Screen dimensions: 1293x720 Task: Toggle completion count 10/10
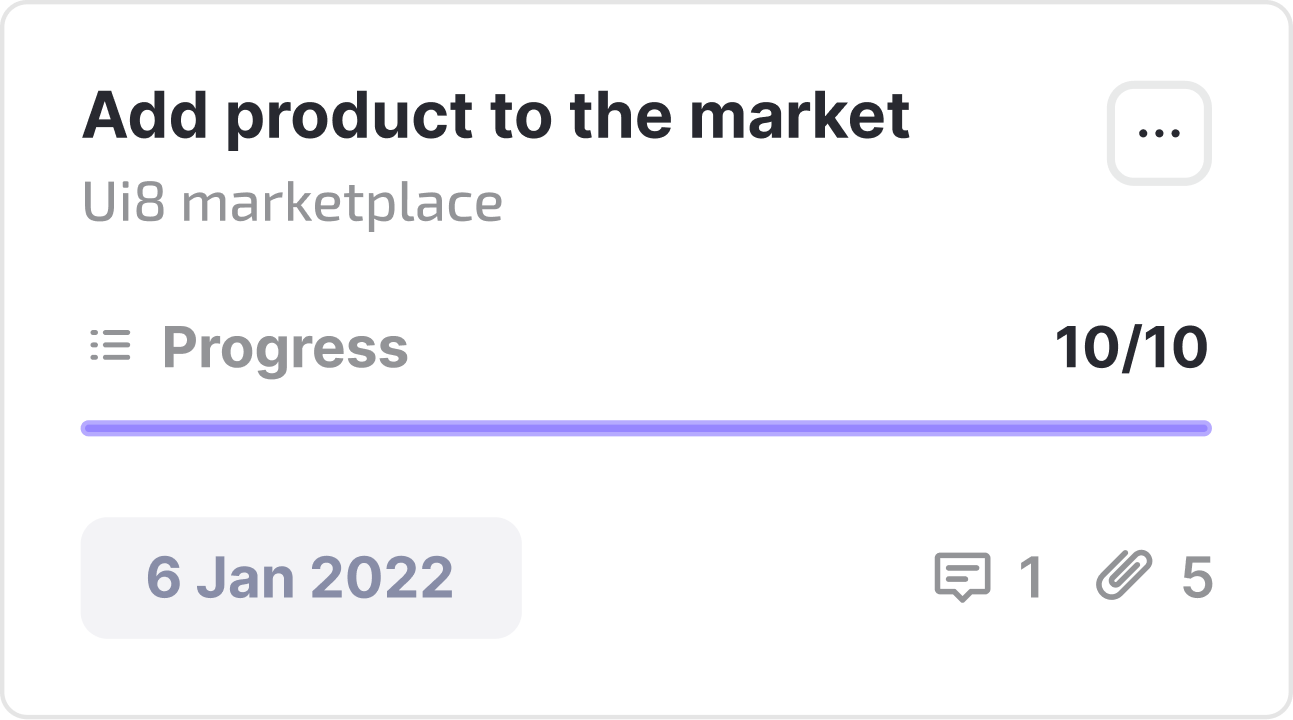tap(1133, 346)
